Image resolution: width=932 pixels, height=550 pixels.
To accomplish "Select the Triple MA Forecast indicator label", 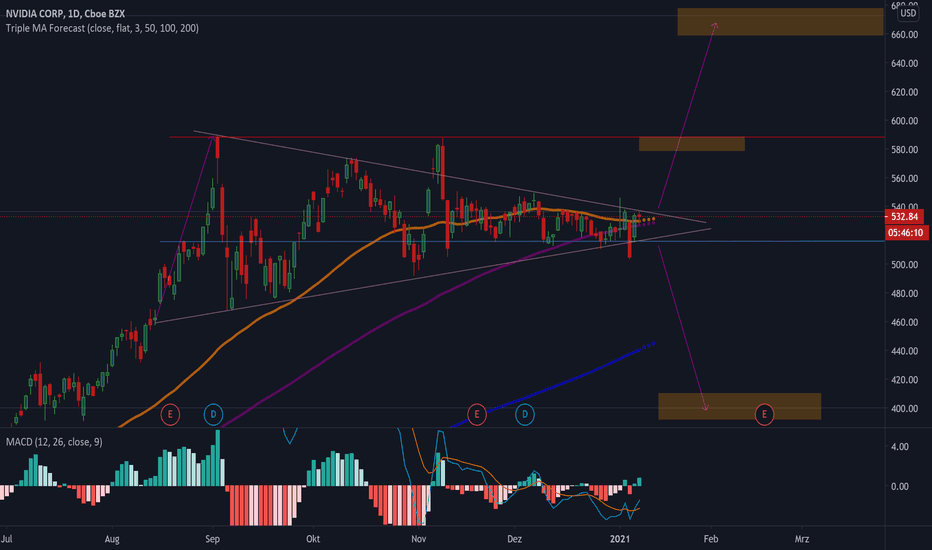I will click(102, 28).
